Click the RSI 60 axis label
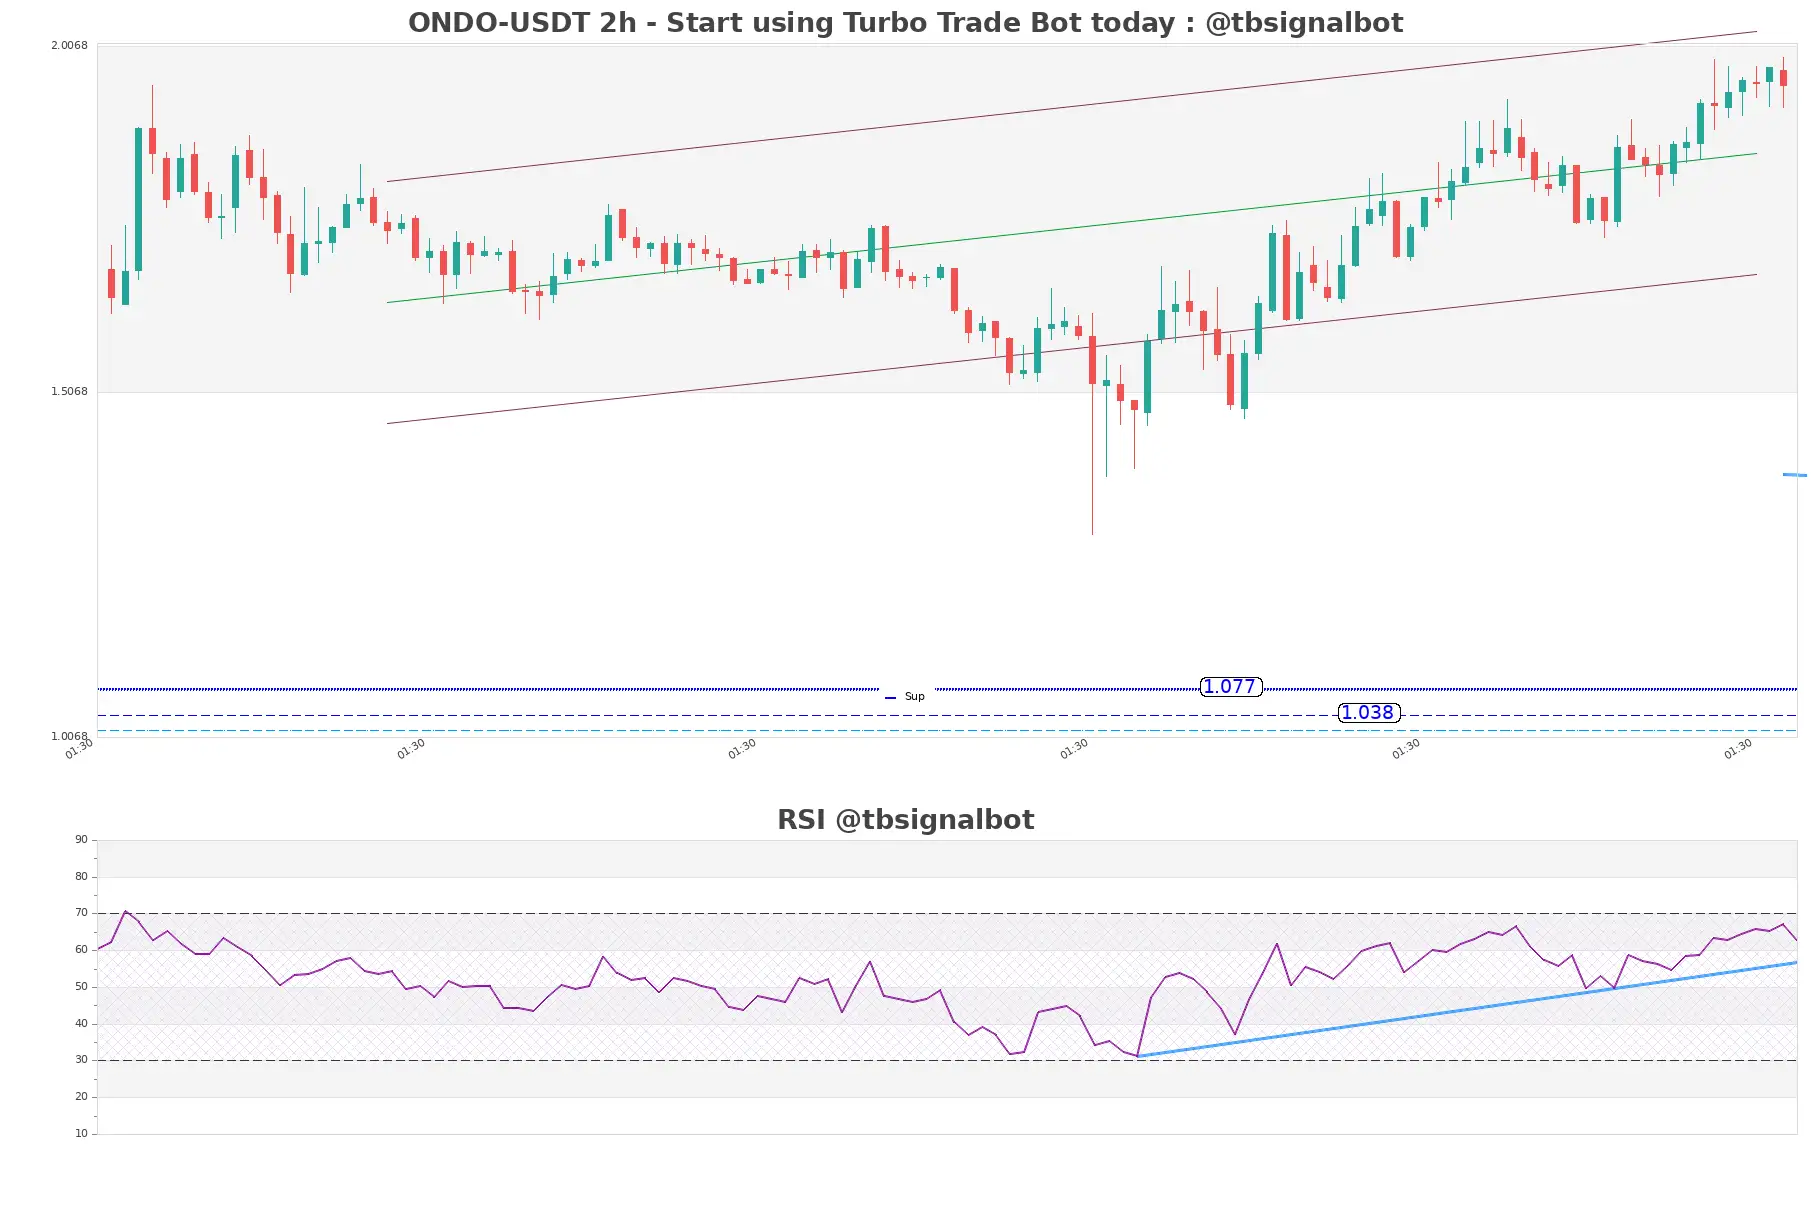 (x=81, y=950)
